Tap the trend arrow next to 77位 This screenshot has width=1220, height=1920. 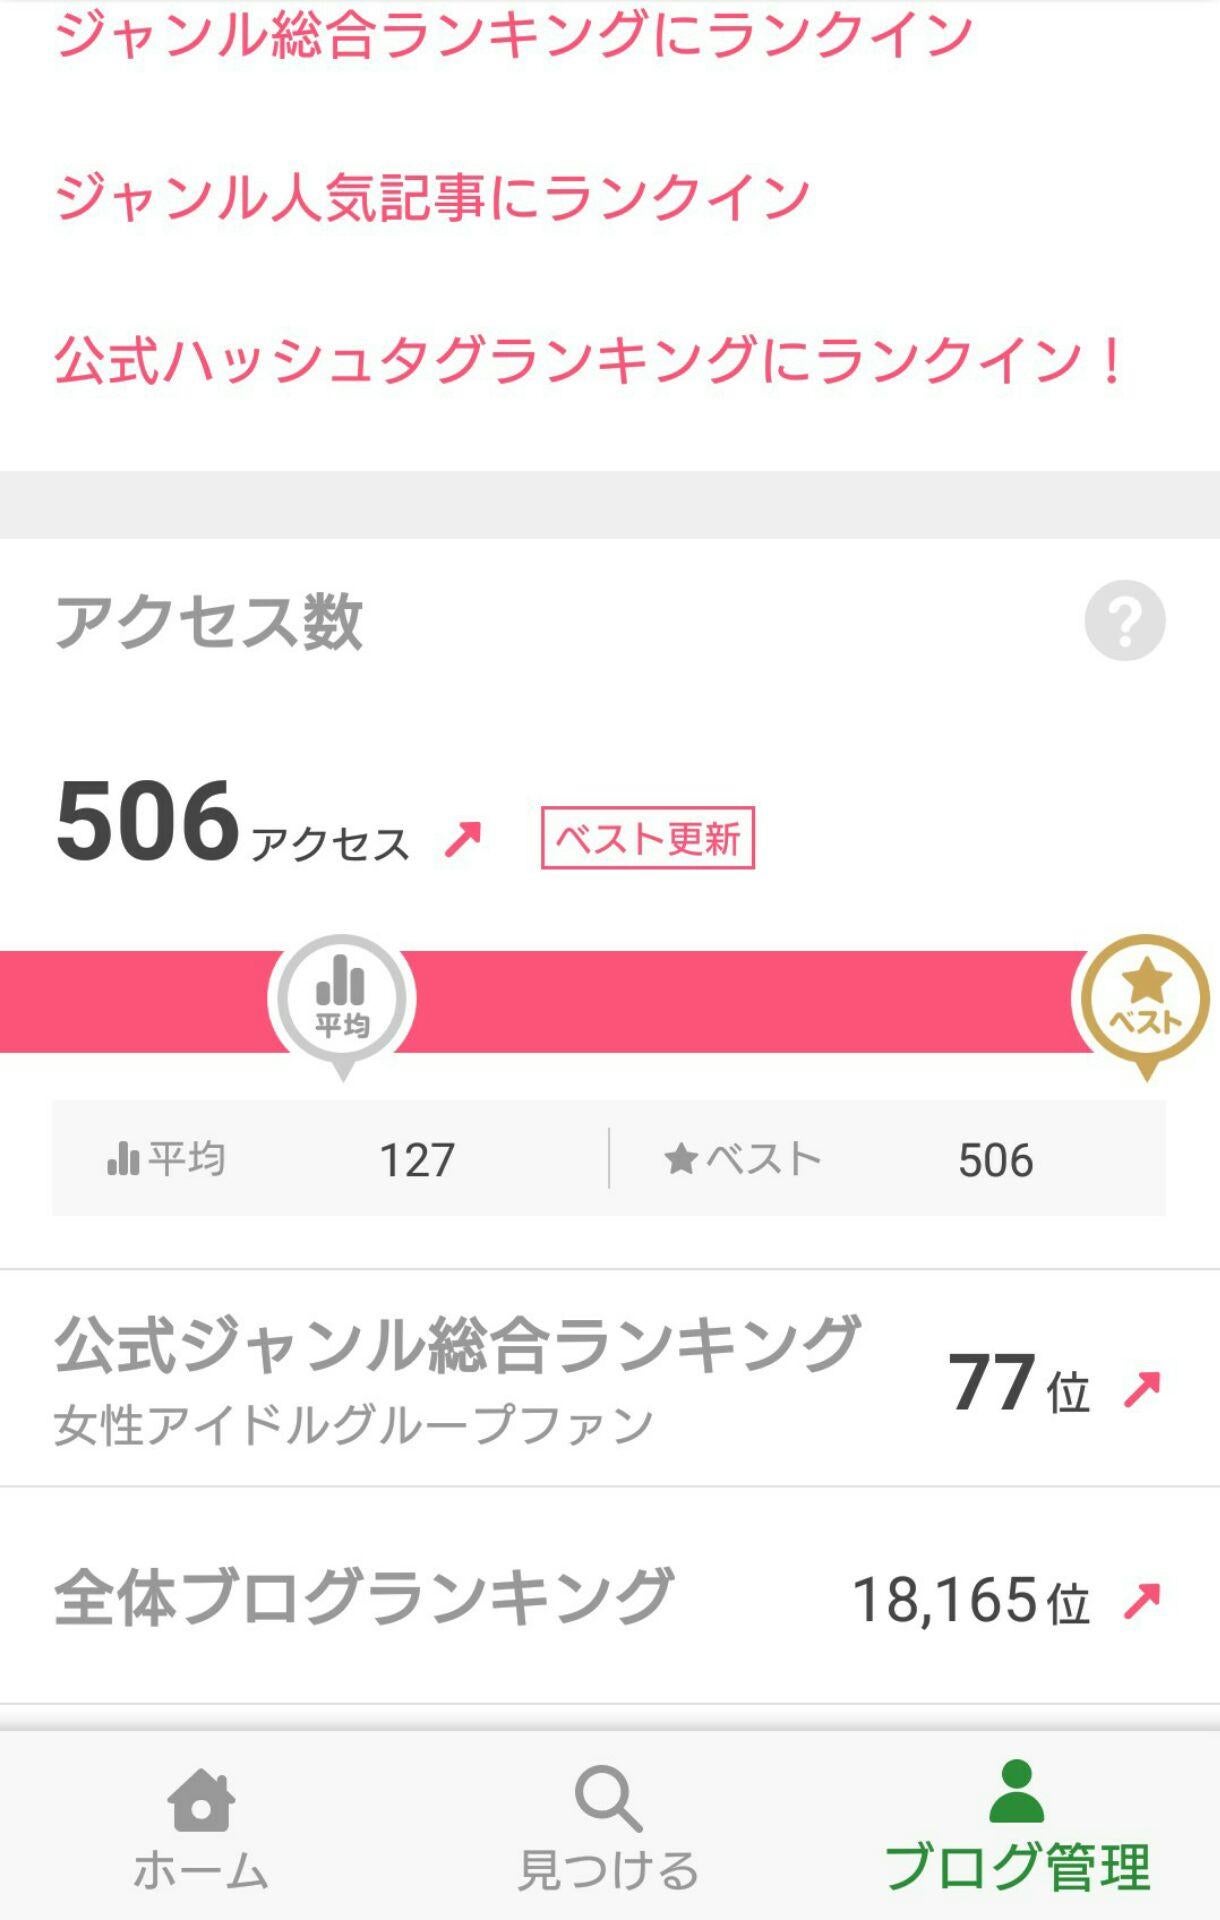point(1141,1388)
